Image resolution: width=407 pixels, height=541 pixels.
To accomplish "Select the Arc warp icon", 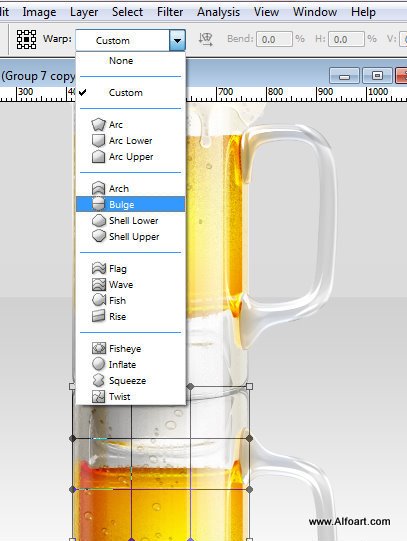I will 98,125.
